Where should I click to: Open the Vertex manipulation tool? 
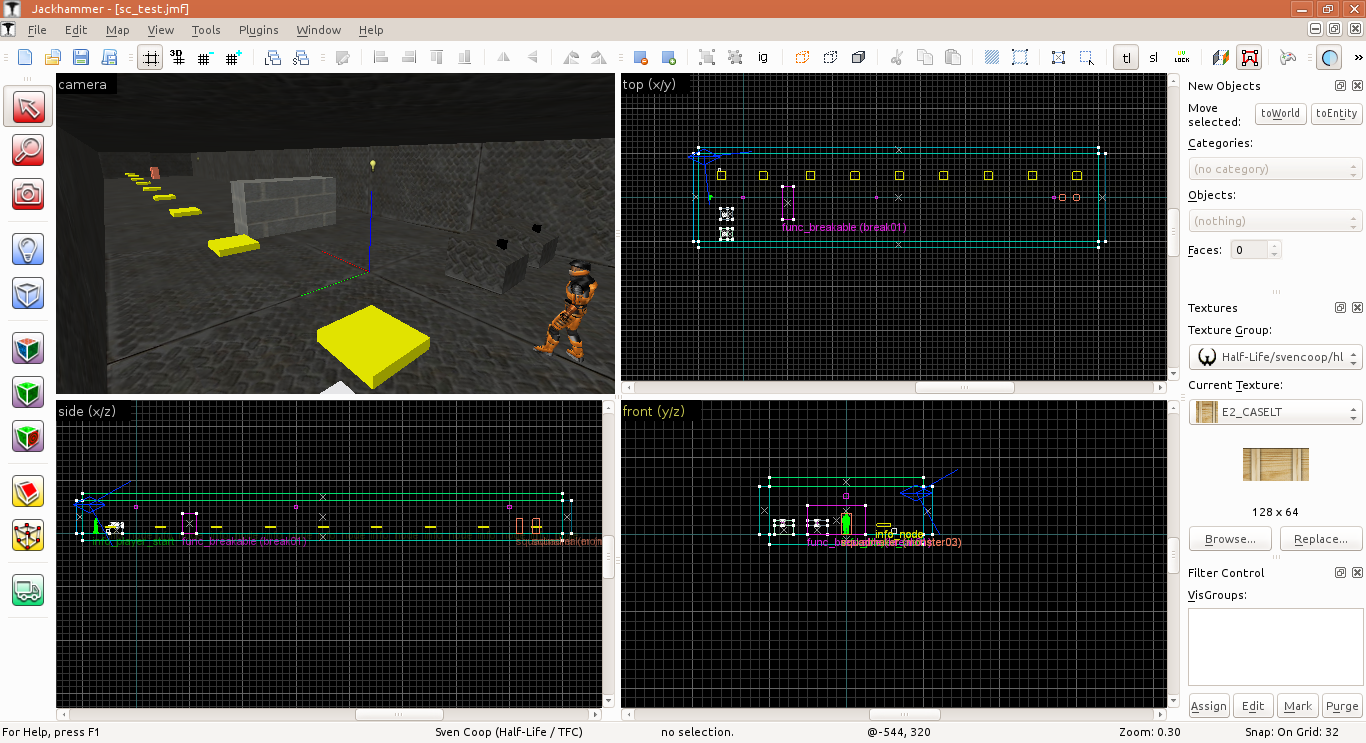tap(28, 535)
